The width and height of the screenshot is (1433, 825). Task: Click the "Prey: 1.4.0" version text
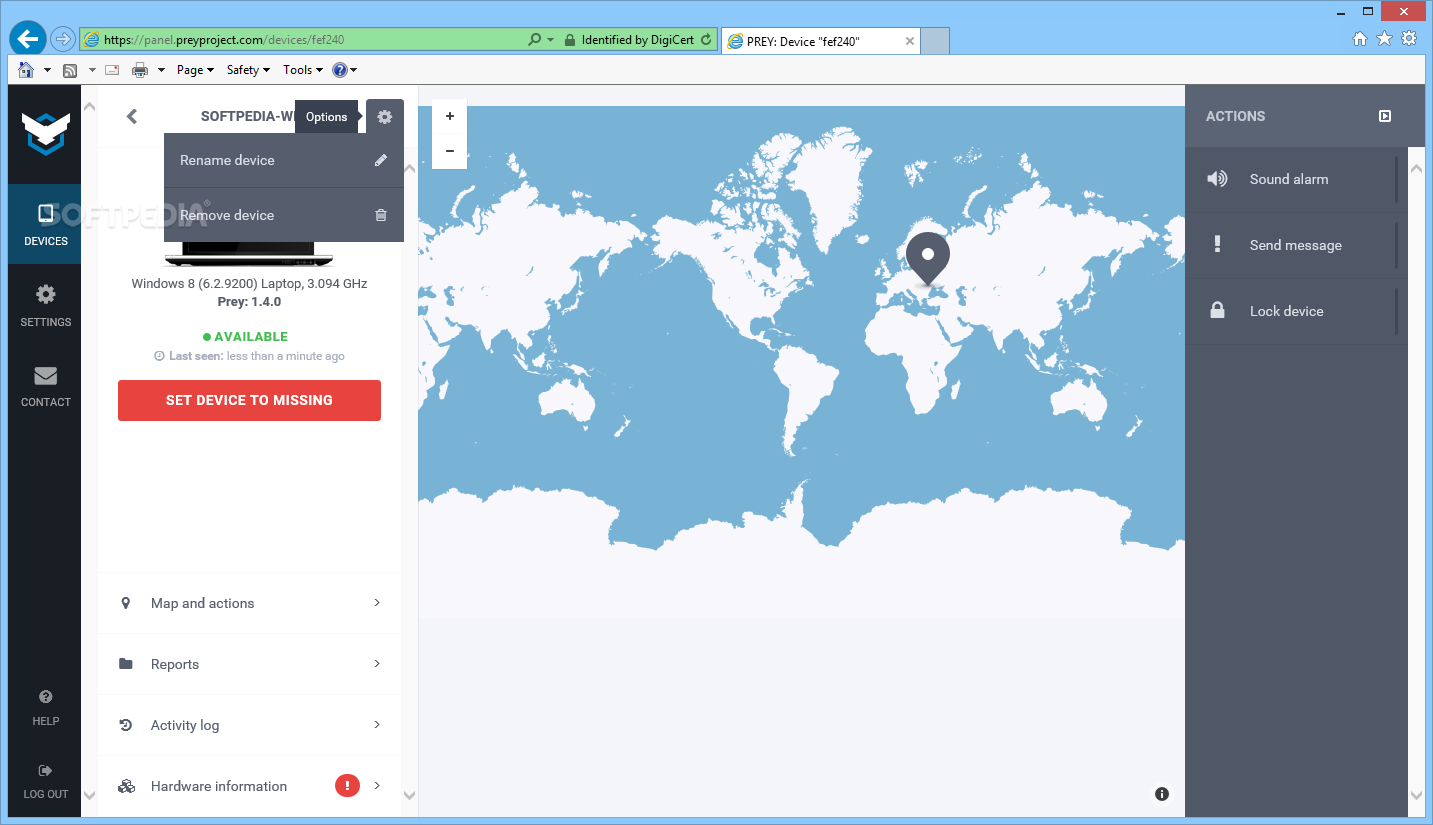249,301
